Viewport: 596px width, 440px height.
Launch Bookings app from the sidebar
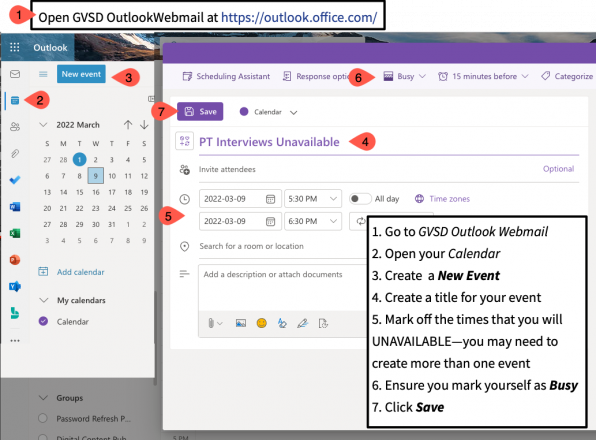[x=15, y=313]
